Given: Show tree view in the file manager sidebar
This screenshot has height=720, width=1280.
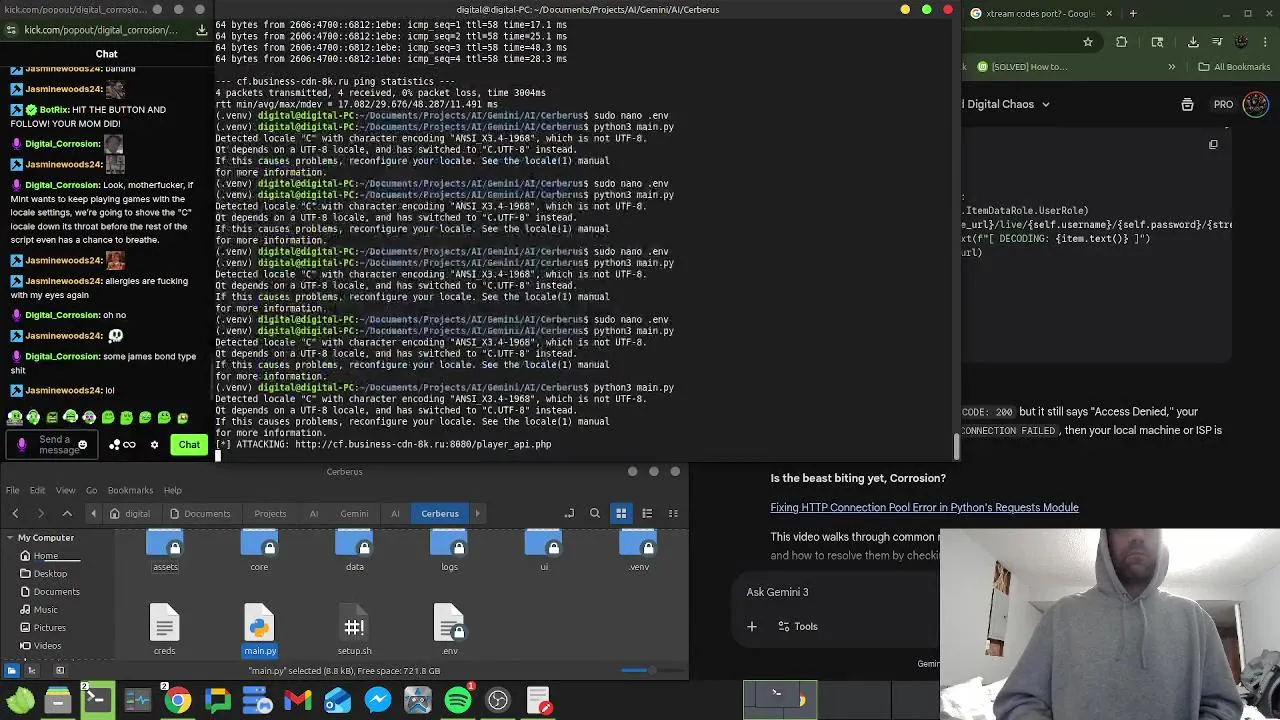Looking at the screenshot, I should [32, 670].
